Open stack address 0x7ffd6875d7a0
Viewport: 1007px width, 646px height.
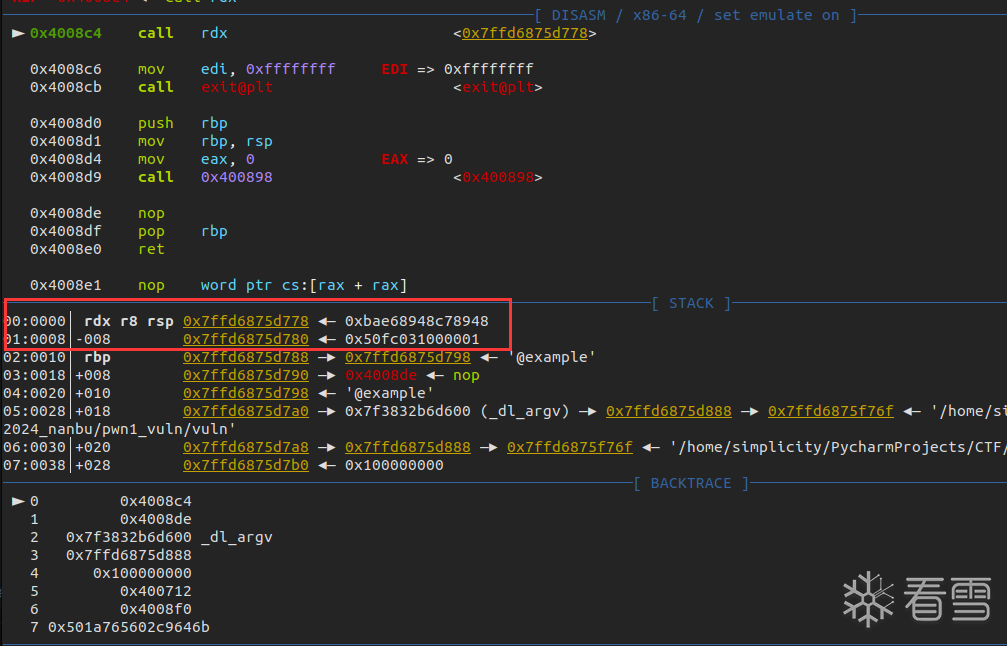(245, 411)
